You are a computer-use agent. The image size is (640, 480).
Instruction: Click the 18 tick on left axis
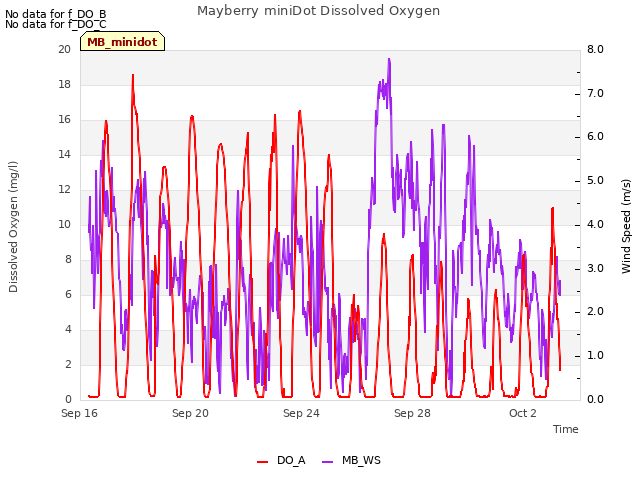pos(64,84)
